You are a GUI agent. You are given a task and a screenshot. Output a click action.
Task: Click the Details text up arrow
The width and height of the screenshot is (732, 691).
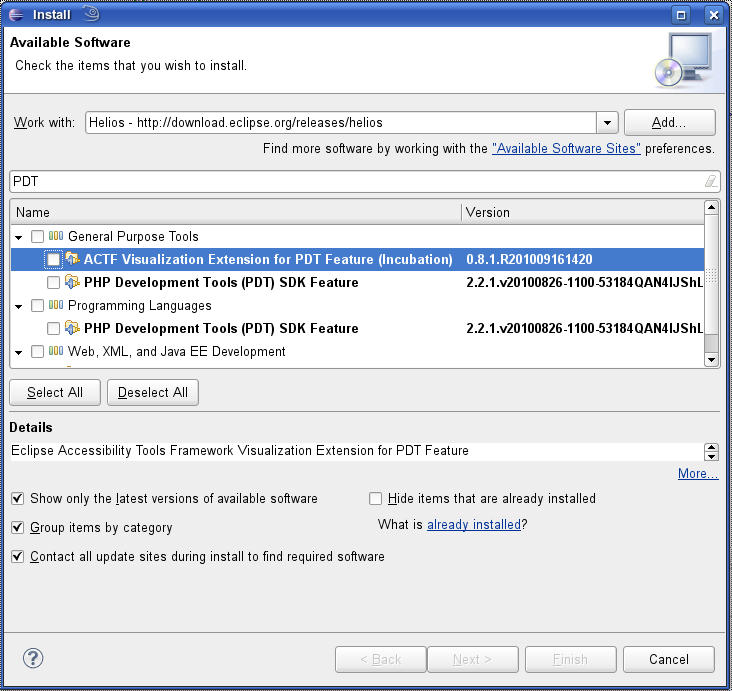pos(711,447)
